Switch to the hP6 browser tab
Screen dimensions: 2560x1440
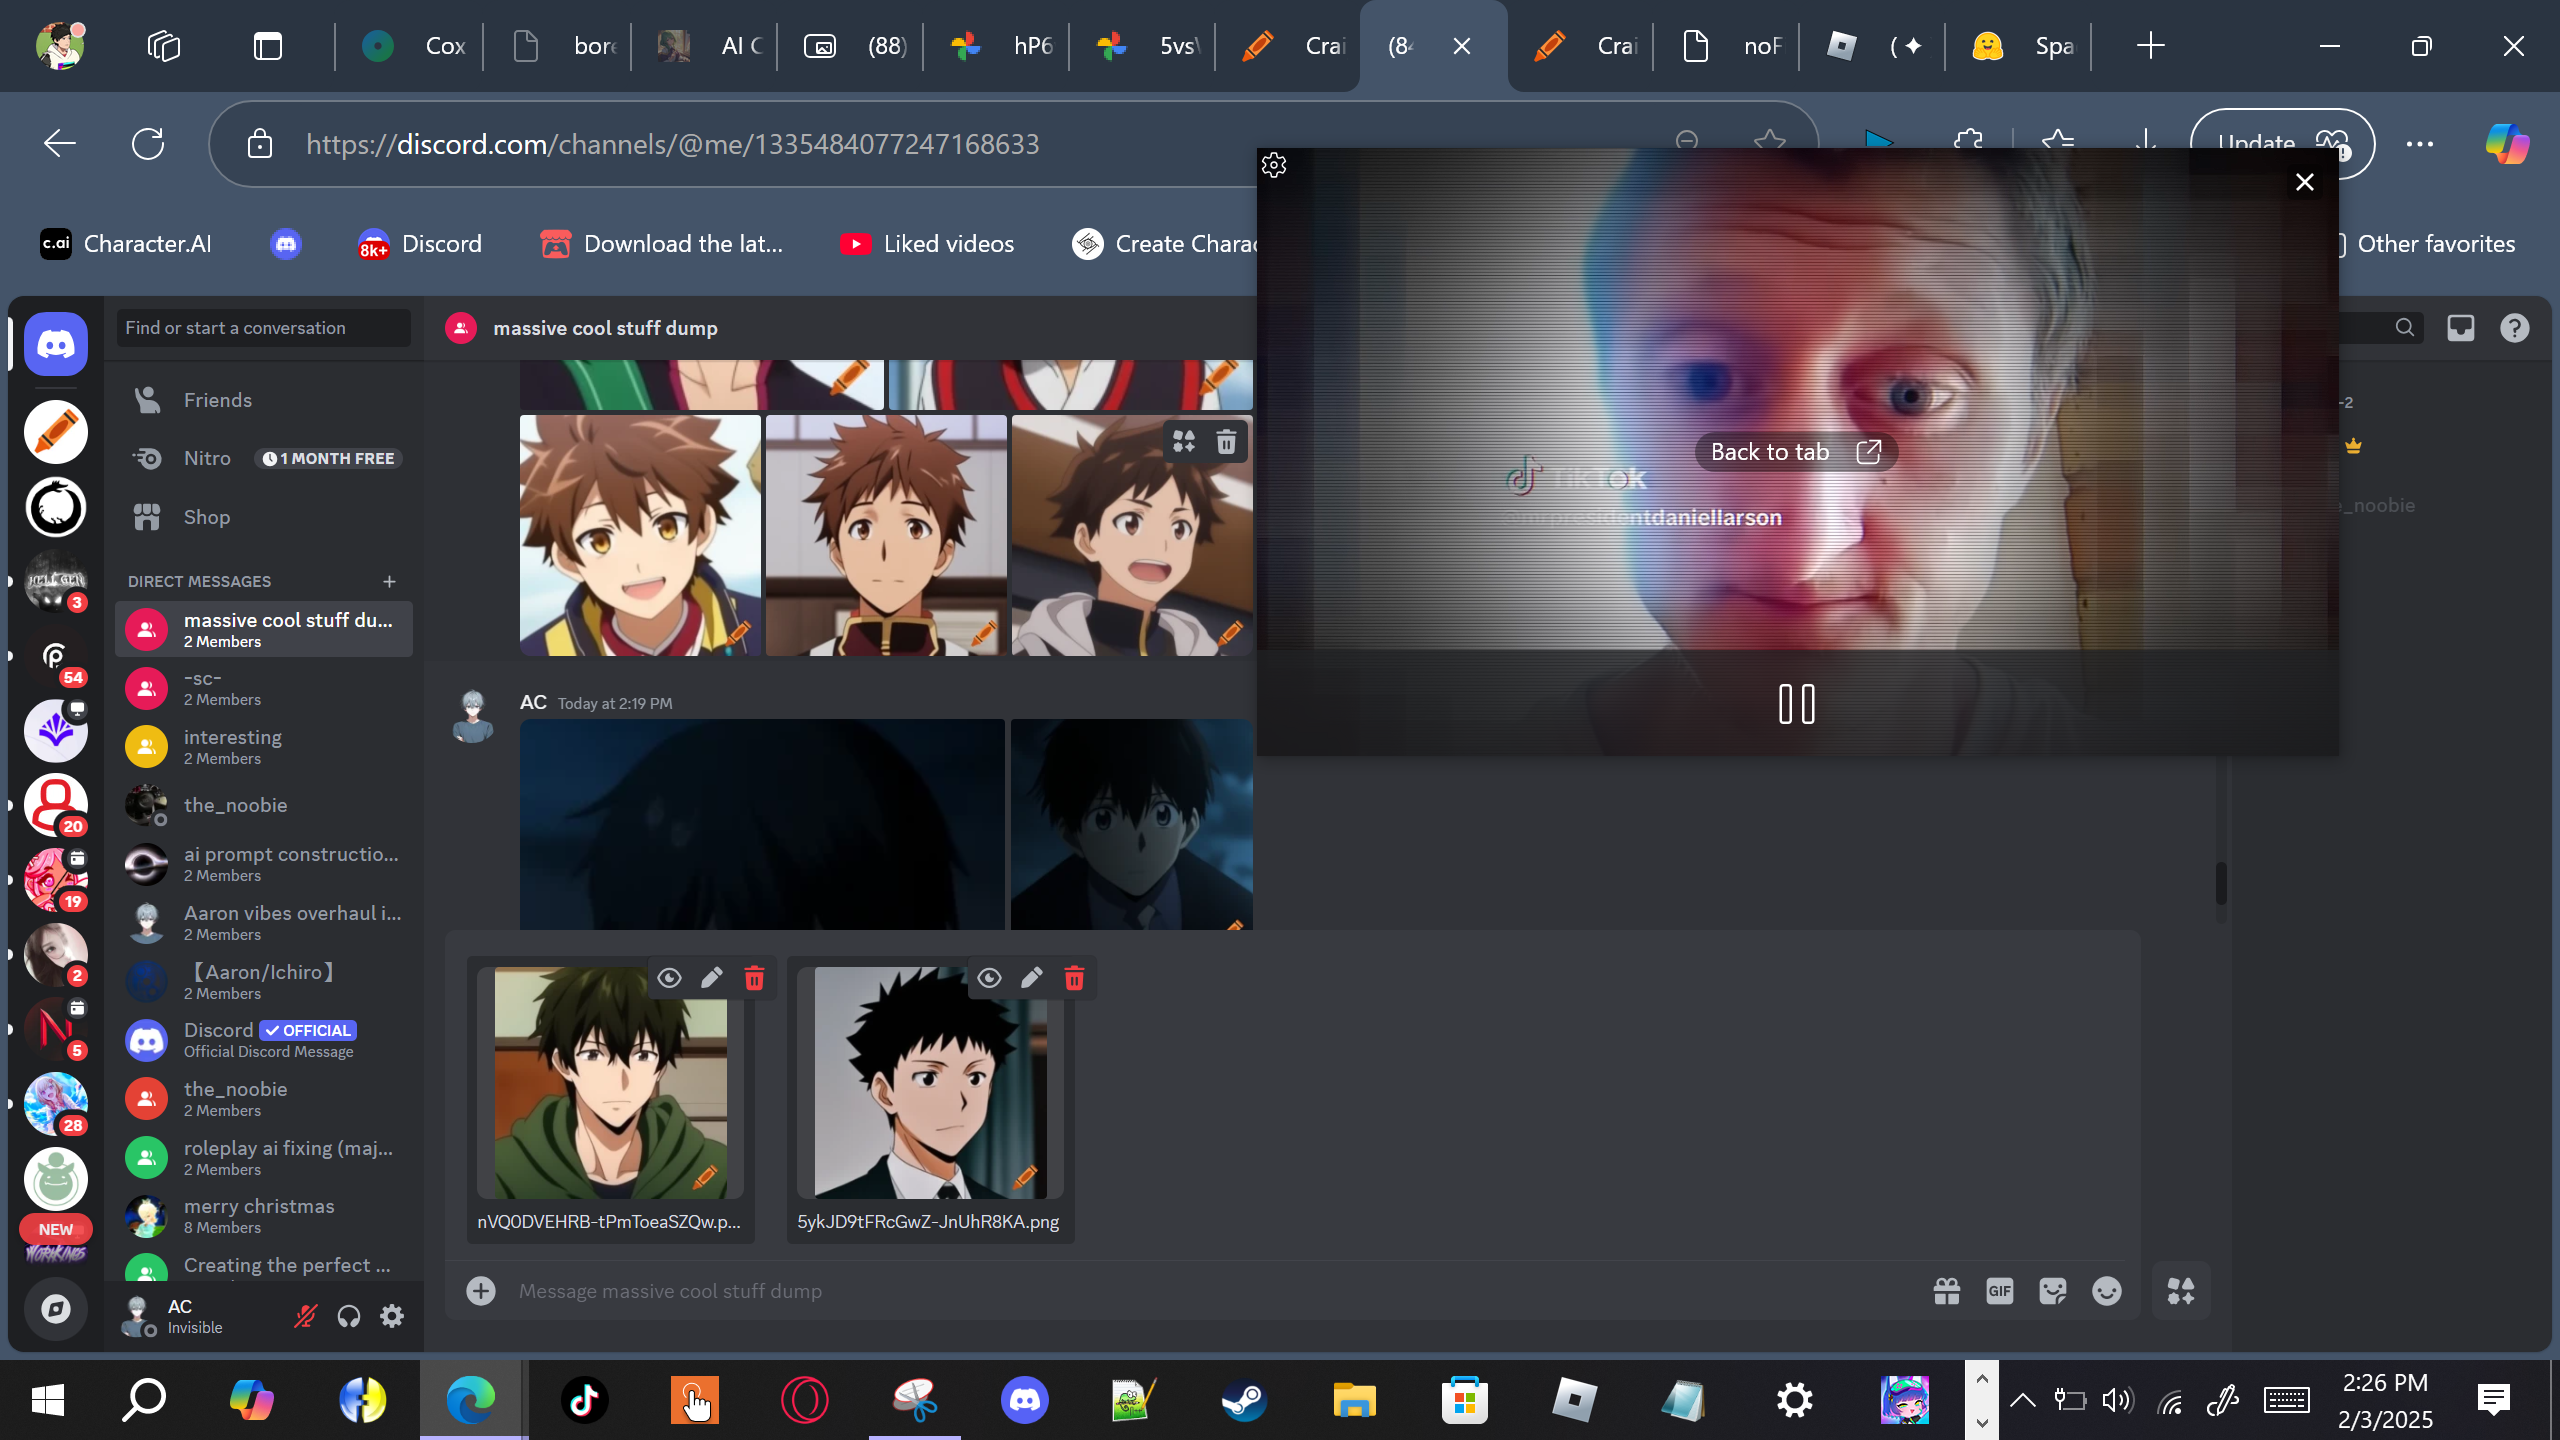pyautogui.click(x=1000, y=46)
